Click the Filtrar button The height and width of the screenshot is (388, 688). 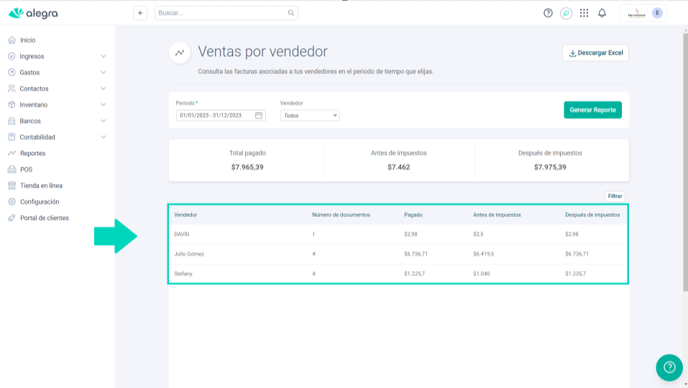pos(615,196)
